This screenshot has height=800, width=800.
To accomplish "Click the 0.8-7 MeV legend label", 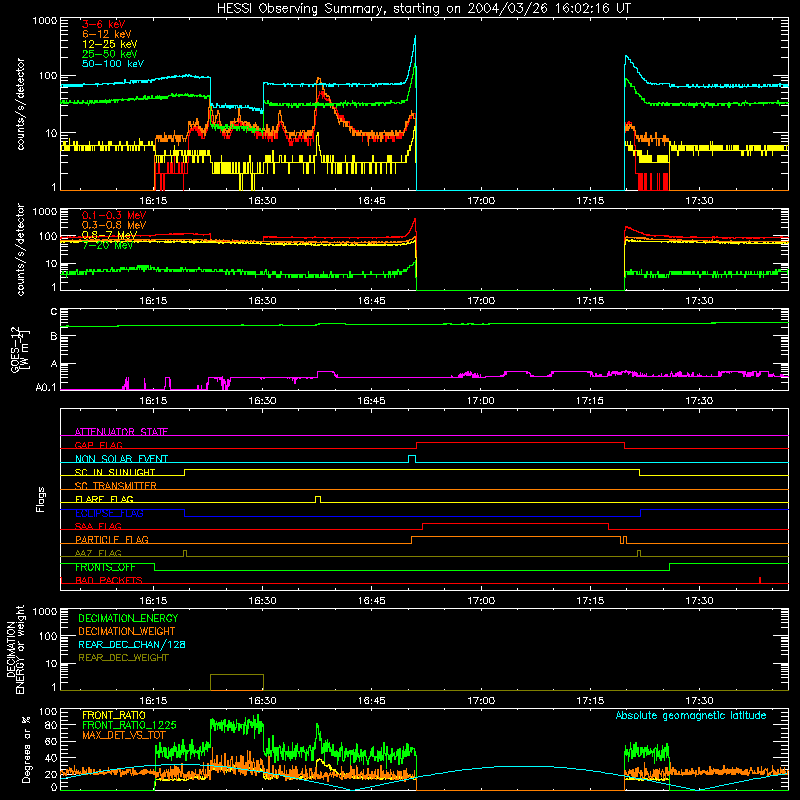I will tap(109, 235).
